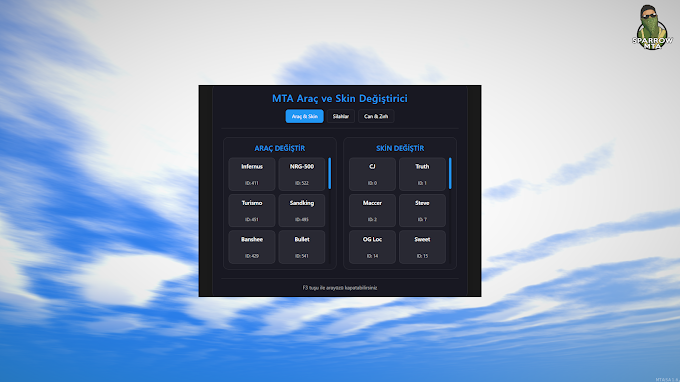Open the Silahlar tab

tap(341, 116)
